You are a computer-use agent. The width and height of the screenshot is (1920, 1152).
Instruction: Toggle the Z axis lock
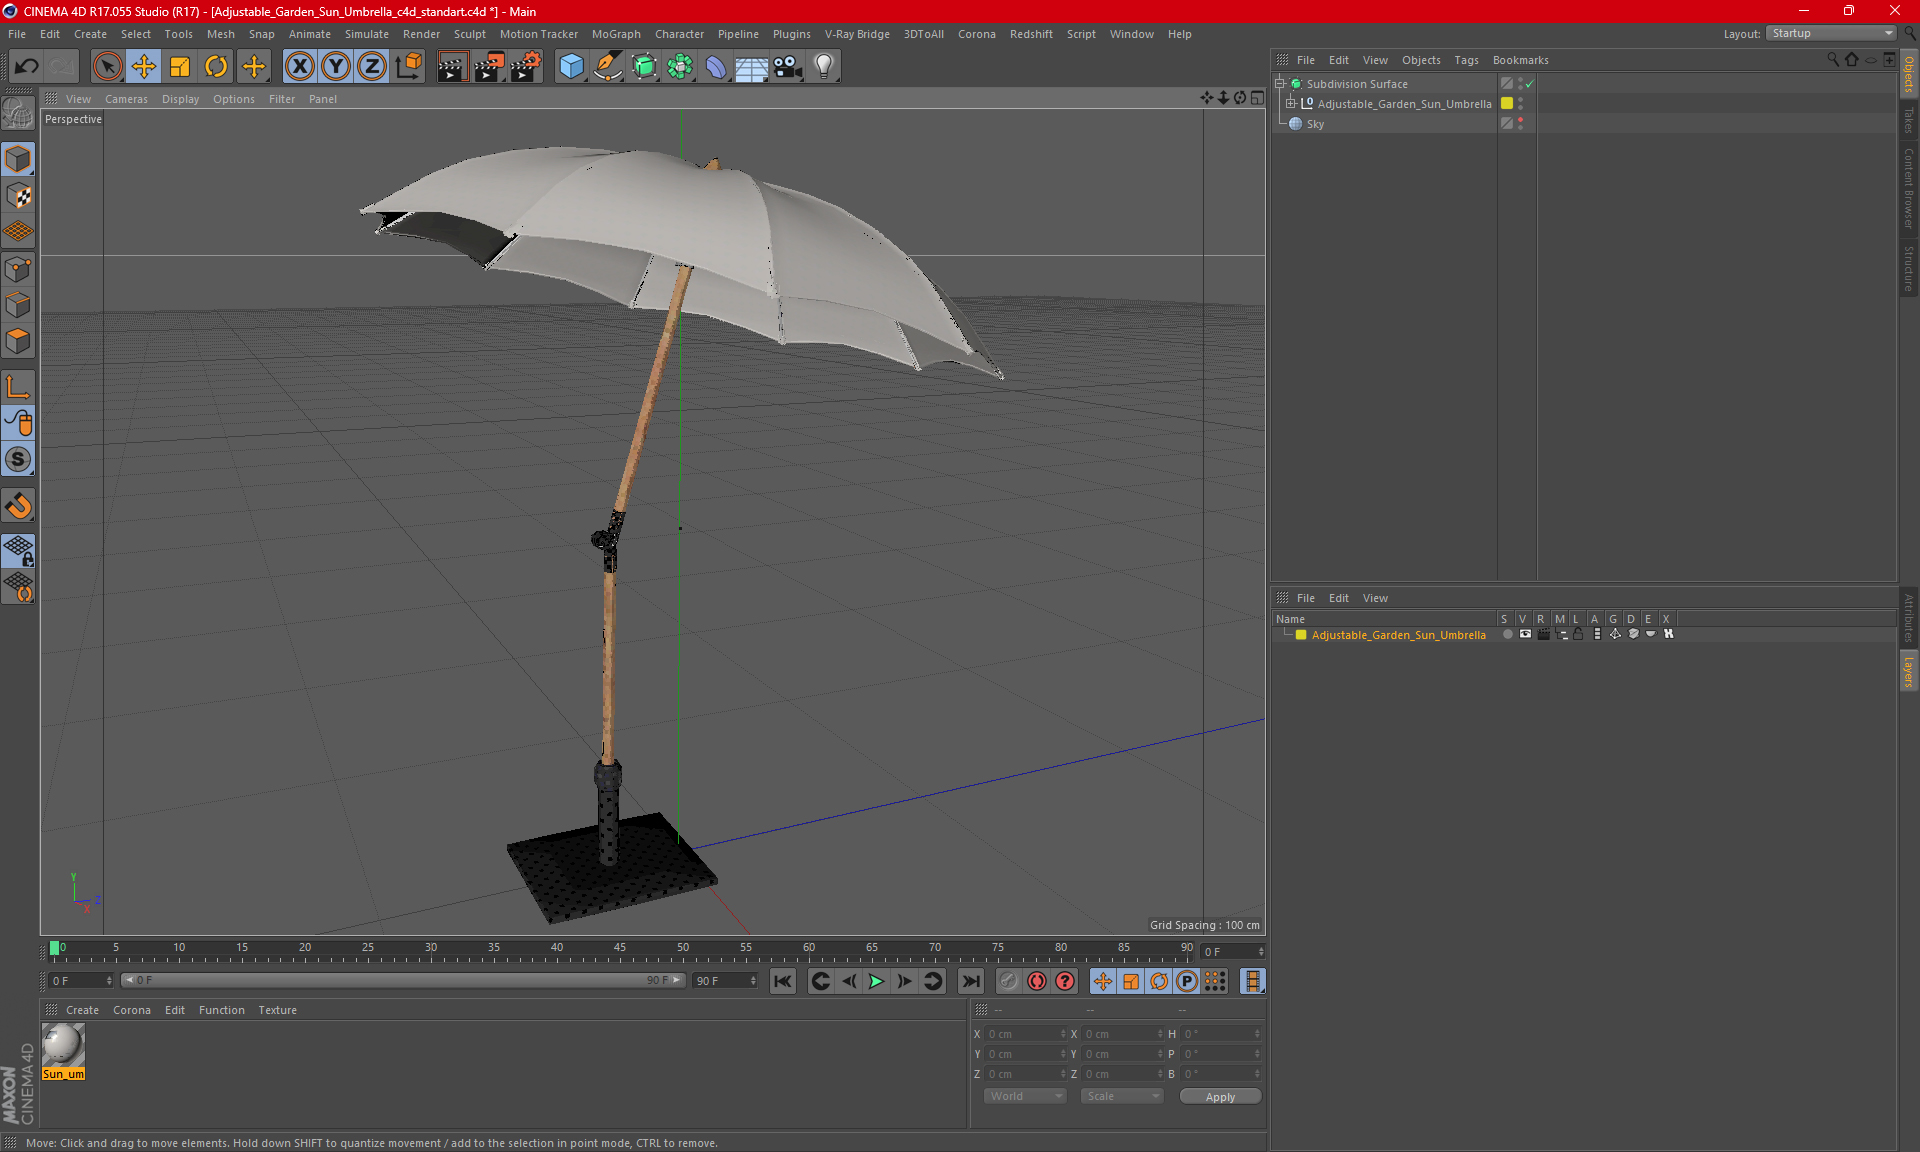pyautogui.click(x=372, y=67)
